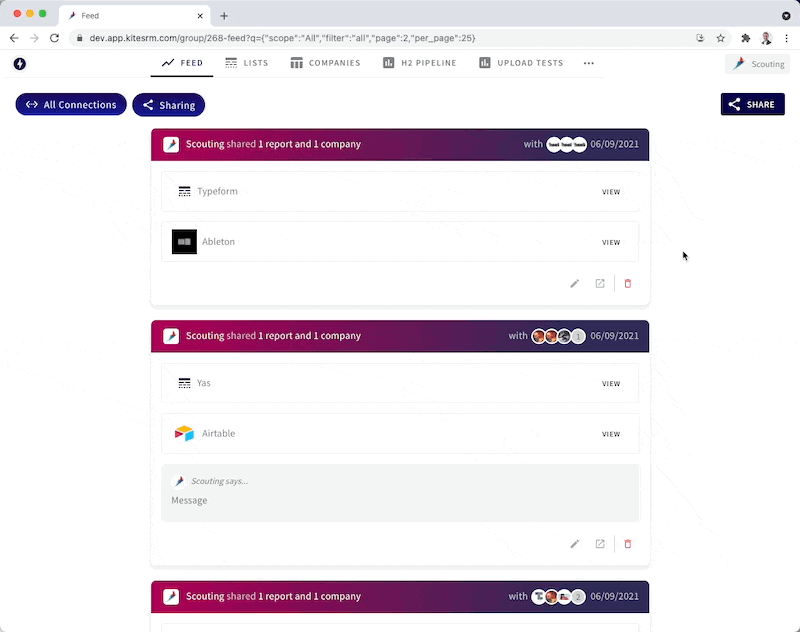Open the Typeform and Ableton post externally

coord(600,284)
